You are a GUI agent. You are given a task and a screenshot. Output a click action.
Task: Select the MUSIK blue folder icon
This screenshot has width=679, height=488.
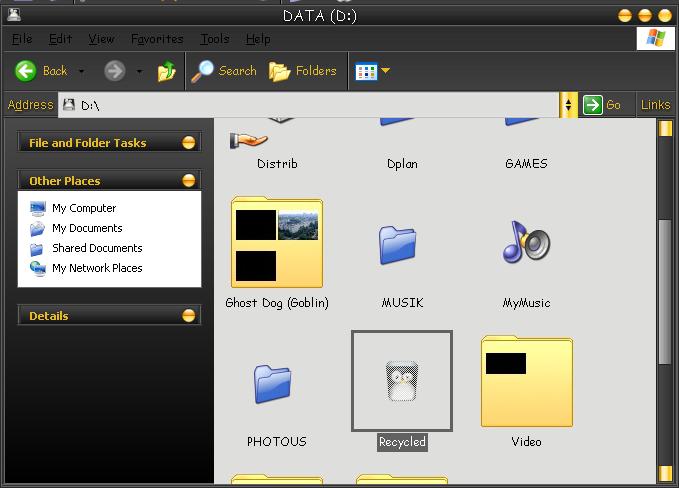(x=398, y=245)
